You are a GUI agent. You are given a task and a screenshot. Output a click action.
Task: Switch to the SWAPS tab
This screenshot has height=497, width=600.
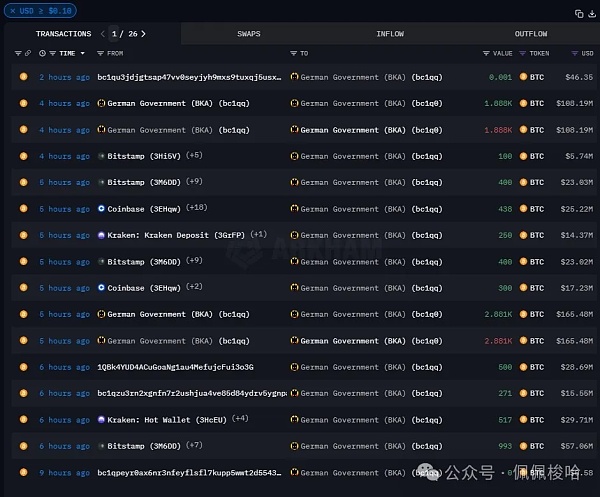(249, 34)
